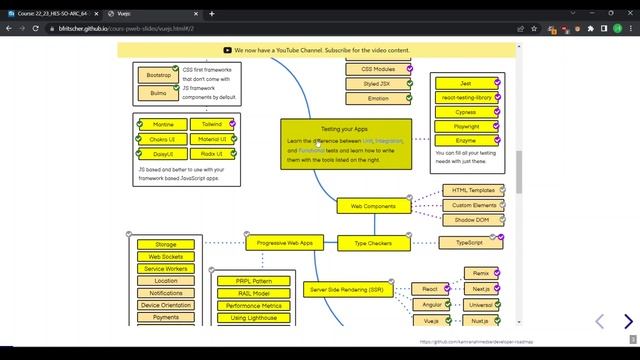The image size is (640, 360).
Task: Select the Custom Elements box
Action: click(473, 205)
